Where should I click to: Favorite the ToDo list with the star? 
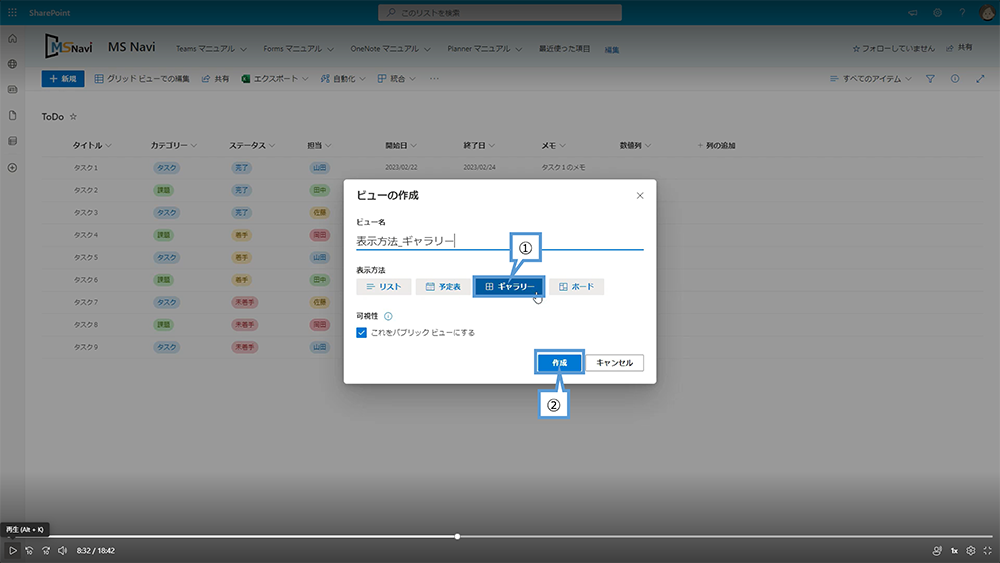point(73,117)
